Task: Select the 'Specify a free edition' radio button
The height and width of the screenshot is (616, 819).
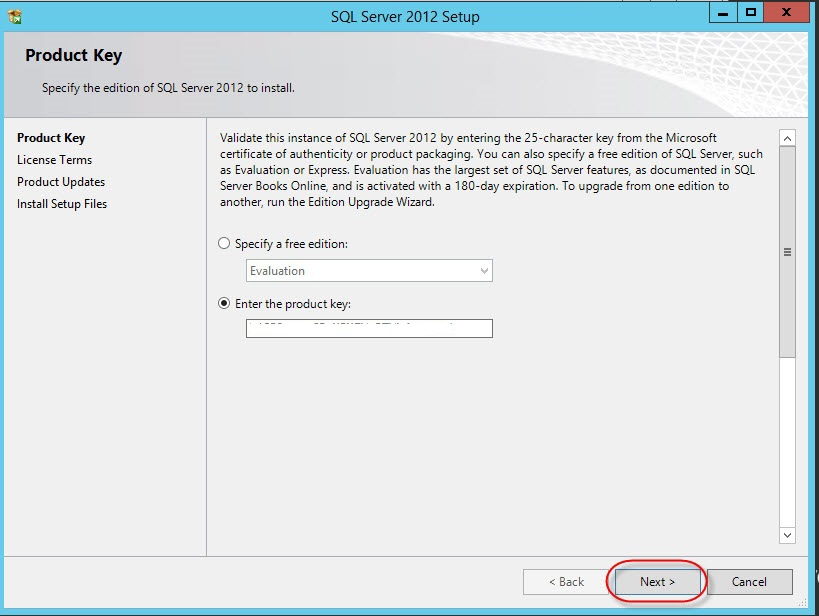Action: coord(225,244)
